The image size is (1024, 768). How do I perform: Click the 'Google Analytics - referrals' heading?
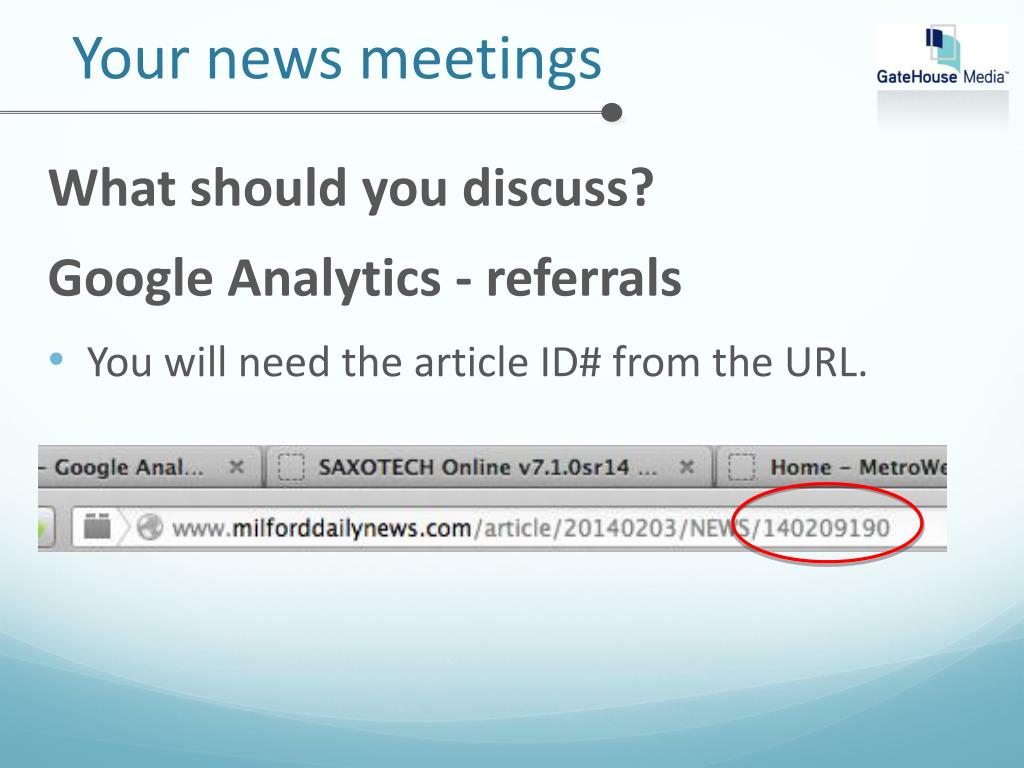click(x=365, y=278)
